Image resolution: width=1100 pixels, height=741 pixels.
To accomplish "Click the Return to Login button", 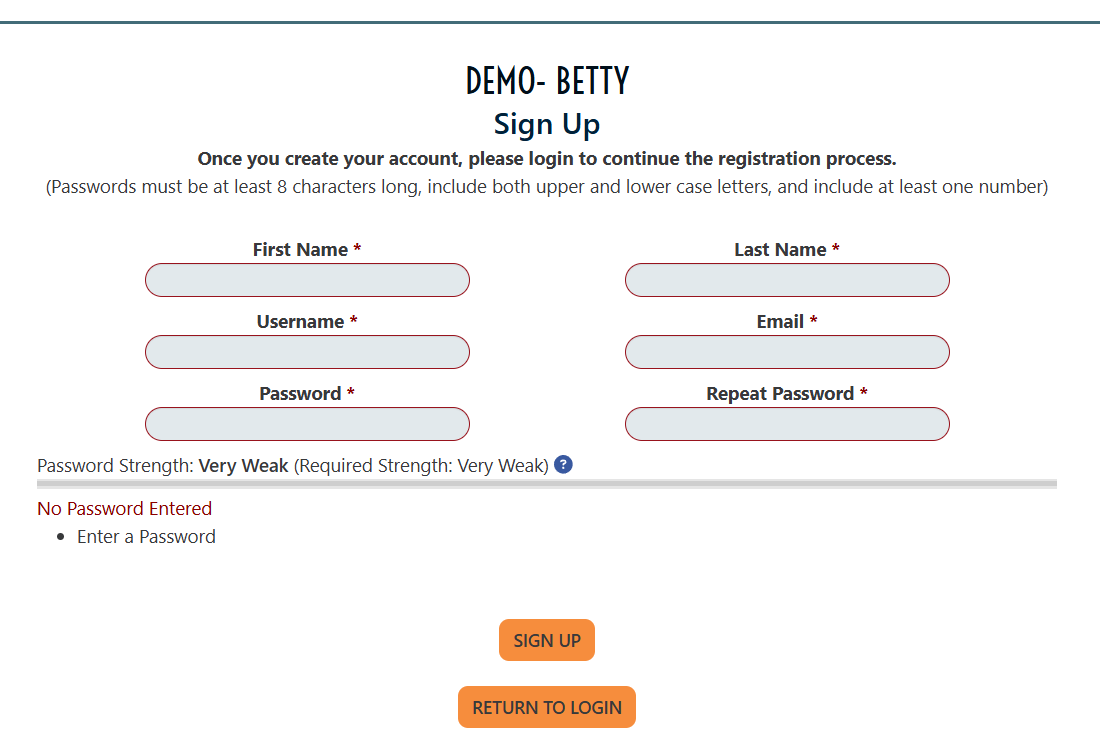I will (x=547, y=707).
